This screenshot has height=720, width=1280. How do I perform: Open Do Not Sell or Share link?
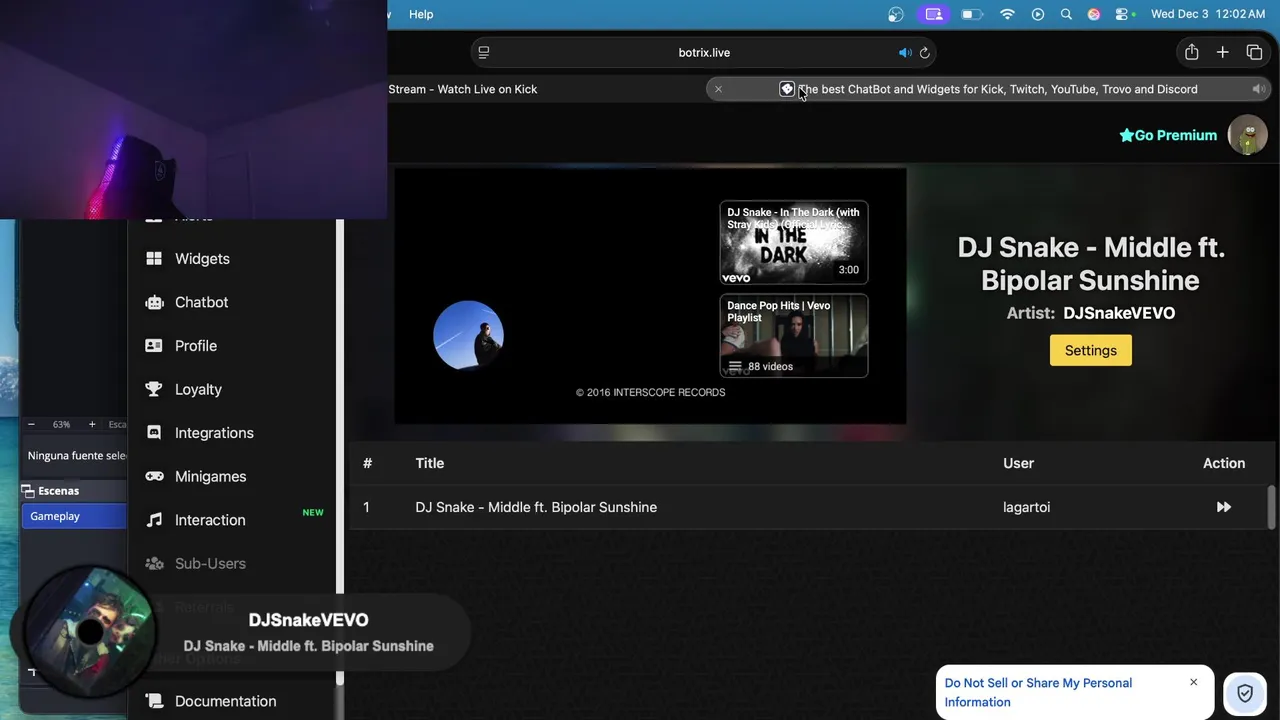point(1038,692)
